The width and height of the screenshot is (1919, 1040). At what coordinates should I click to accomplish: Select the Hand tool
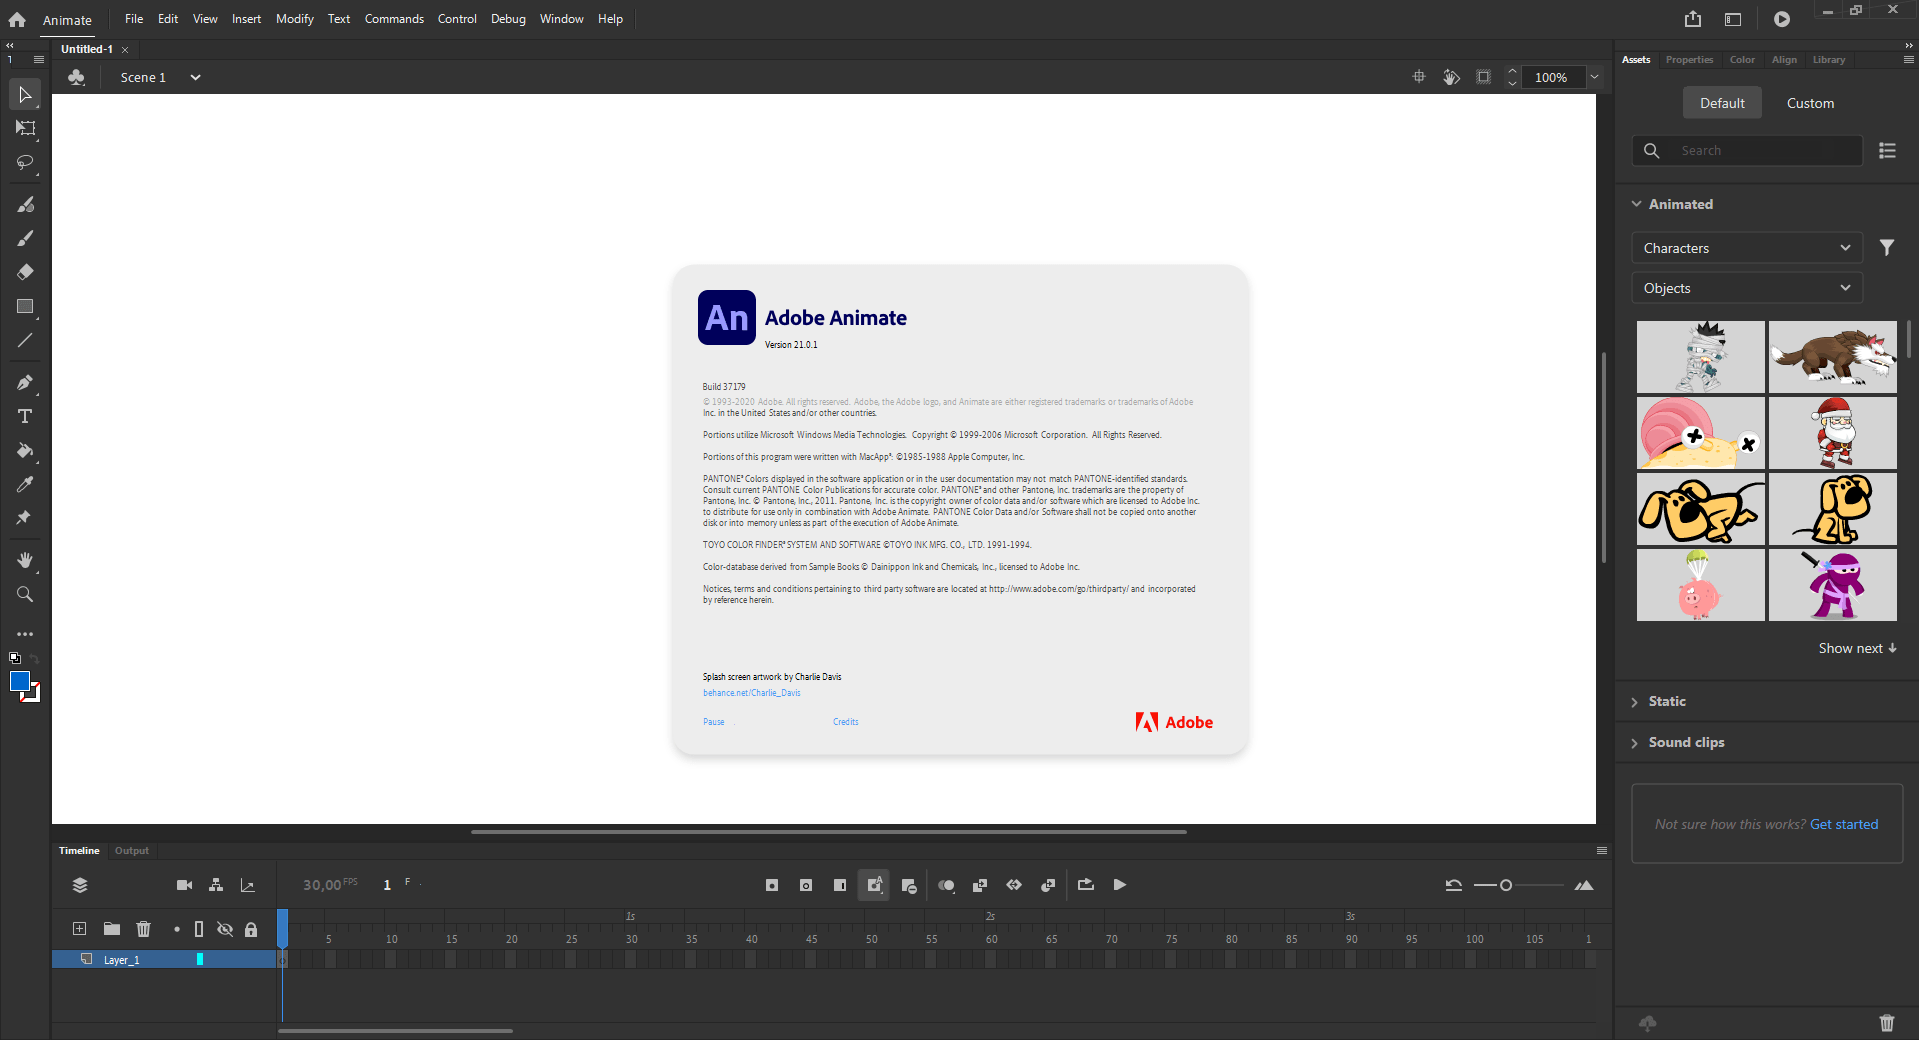(x=25, y=560)
